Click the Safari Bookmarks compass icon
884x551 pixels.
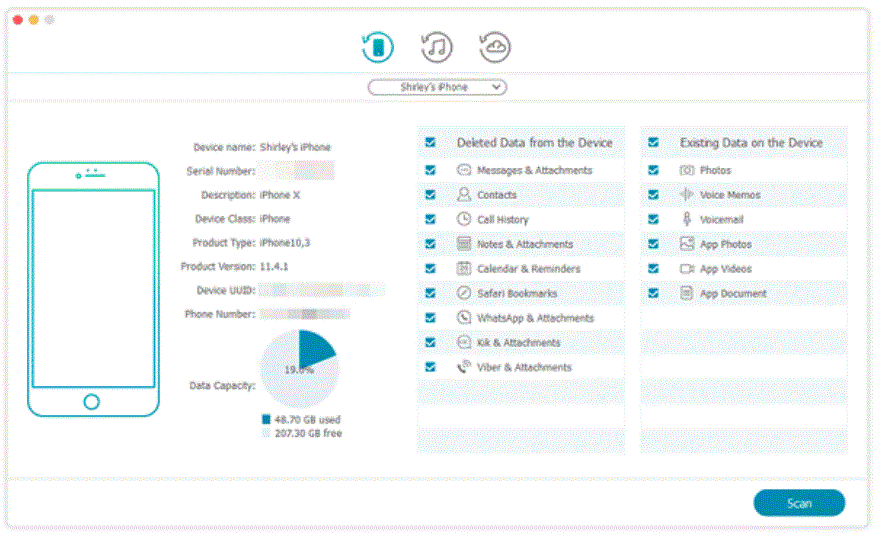point(463,293)
